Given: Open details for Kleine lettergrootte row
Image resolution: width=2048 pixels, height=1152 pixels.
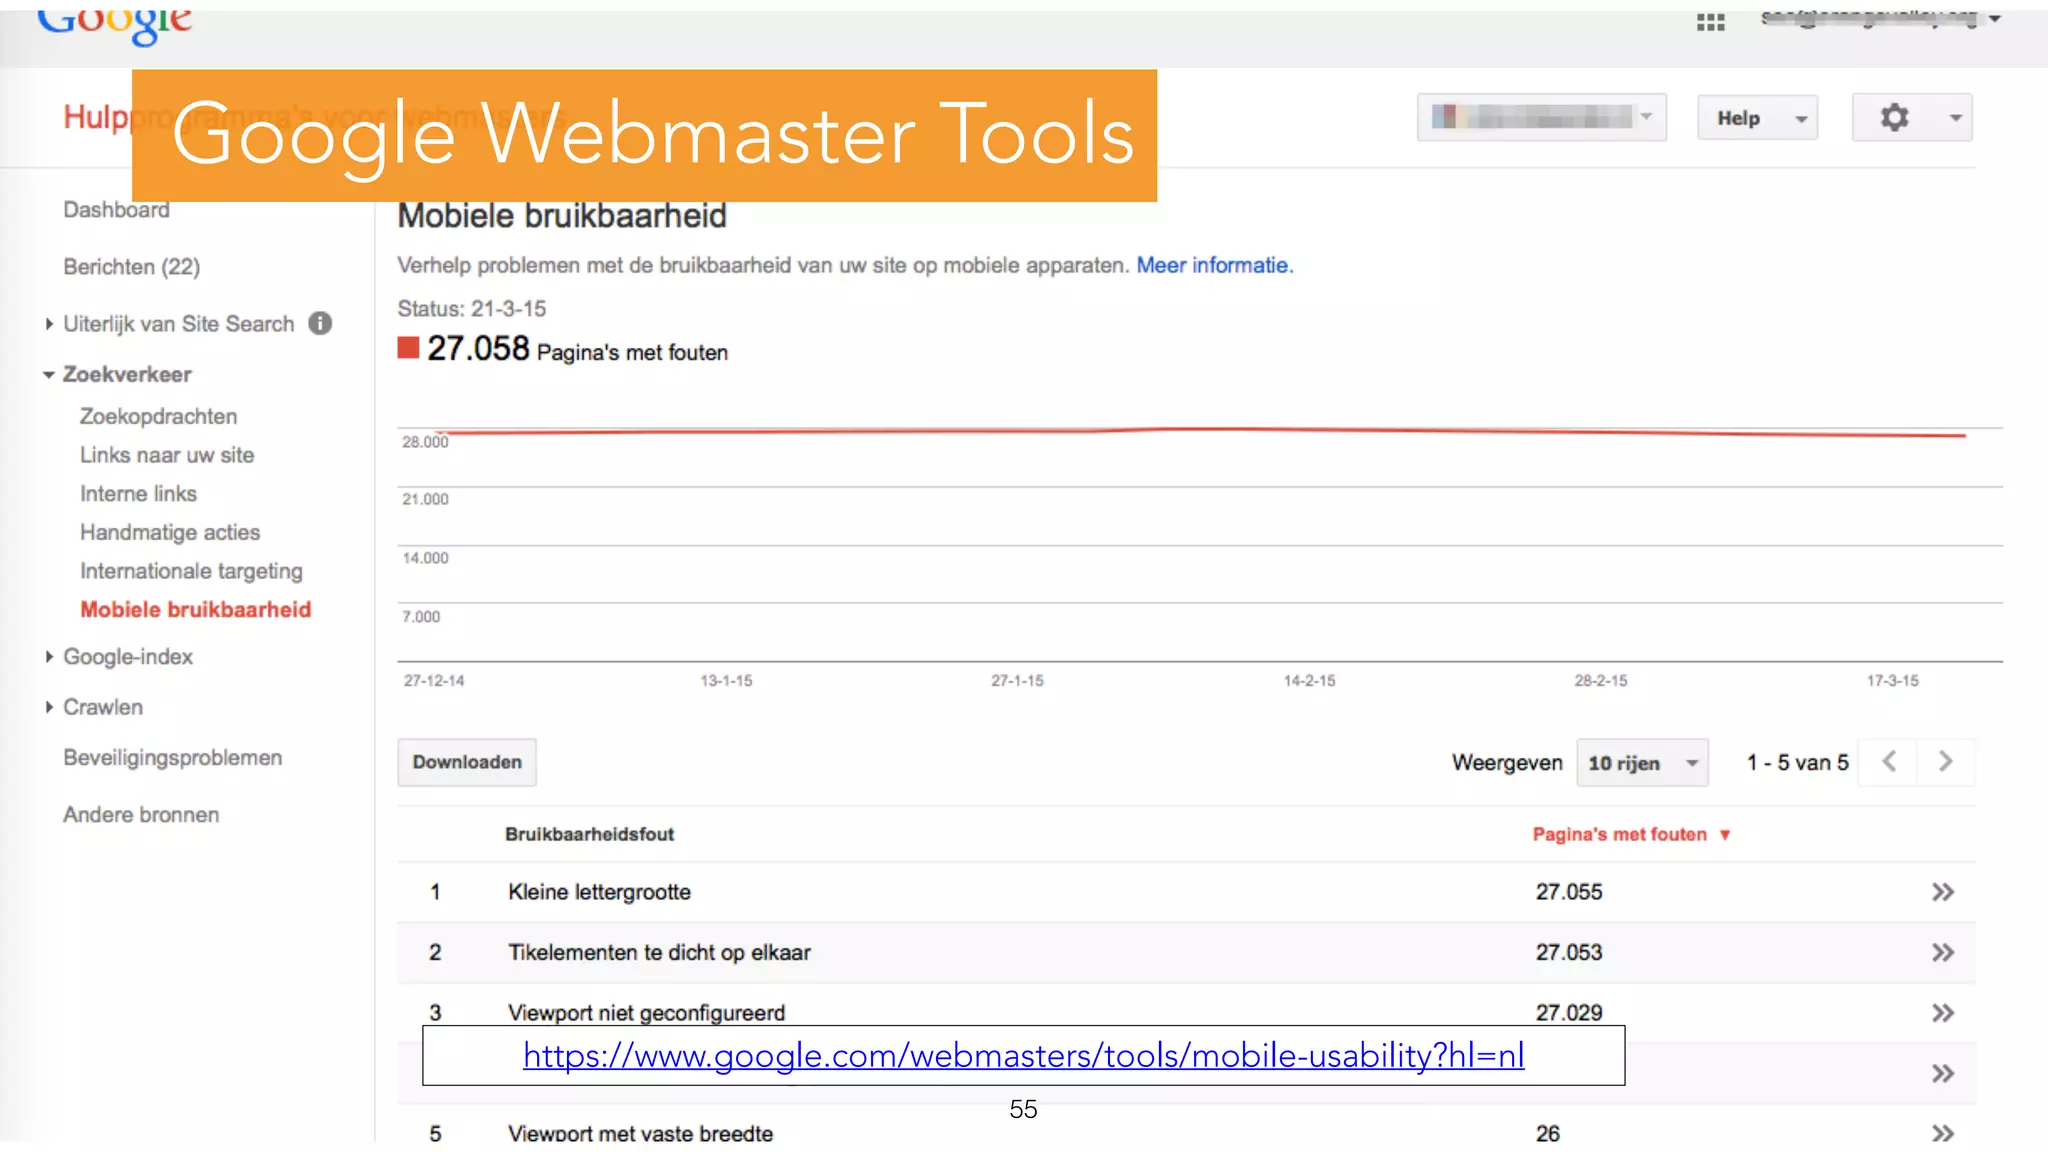Looking at the screenshot, I should point(1942,892).
